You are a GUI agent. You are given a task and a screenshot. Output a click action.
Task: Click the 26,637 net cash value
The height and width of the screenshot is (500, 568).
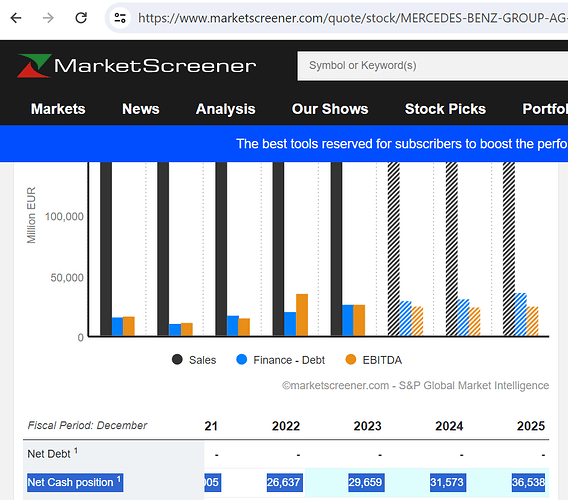pyautogui.click(x=284, y=482)
